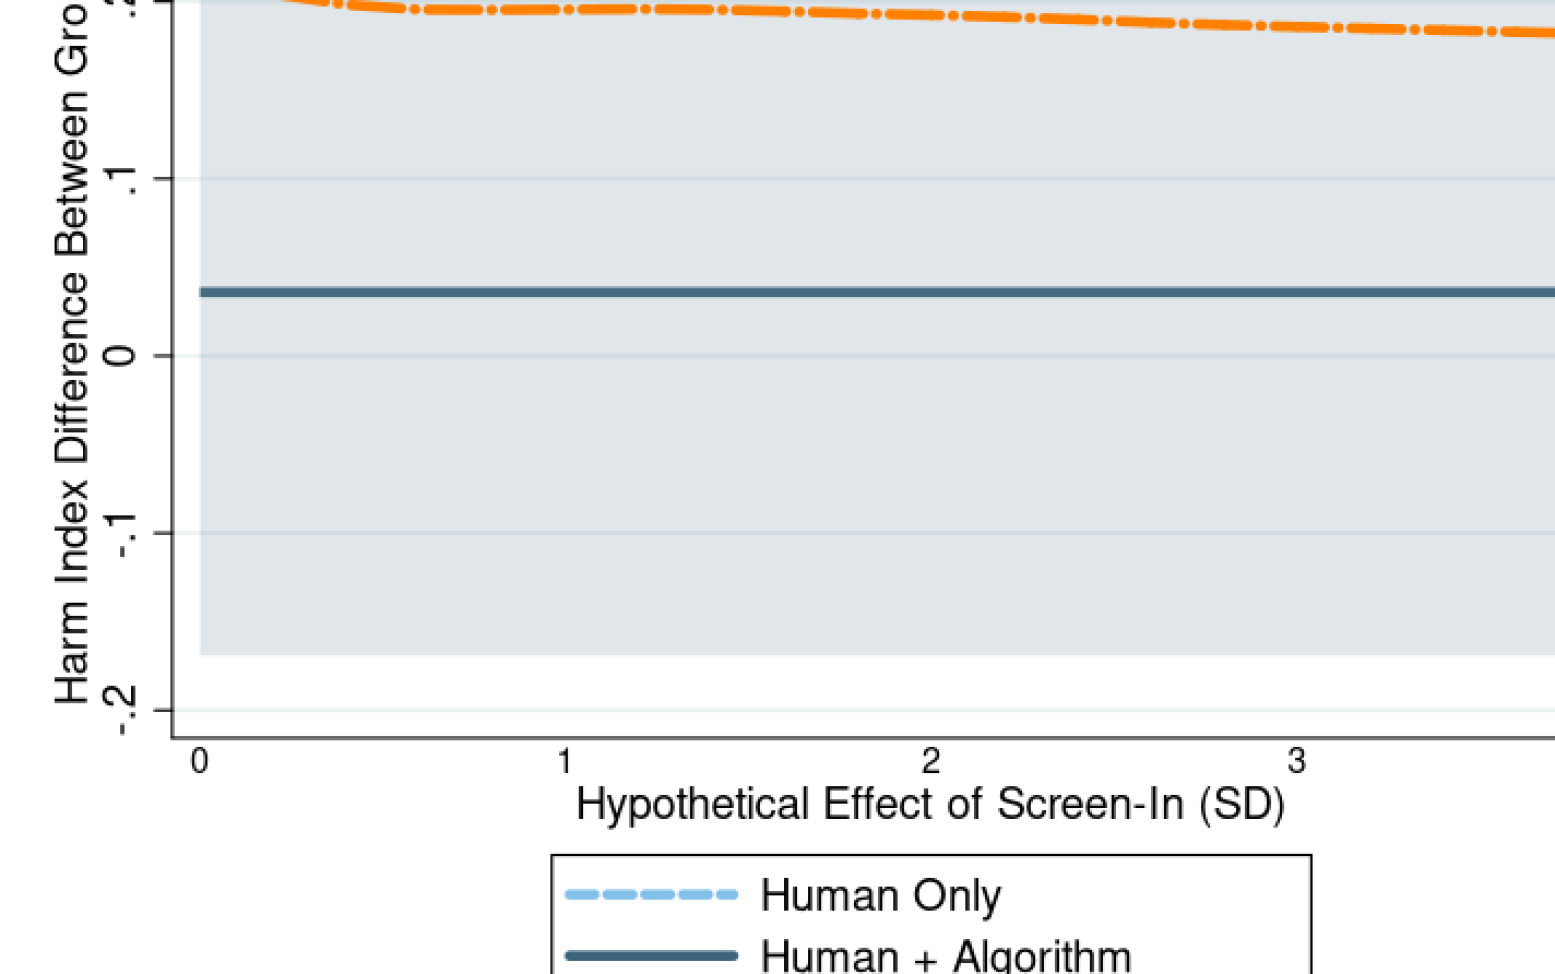Click the x-axis tick label 2

pos(931,762)
